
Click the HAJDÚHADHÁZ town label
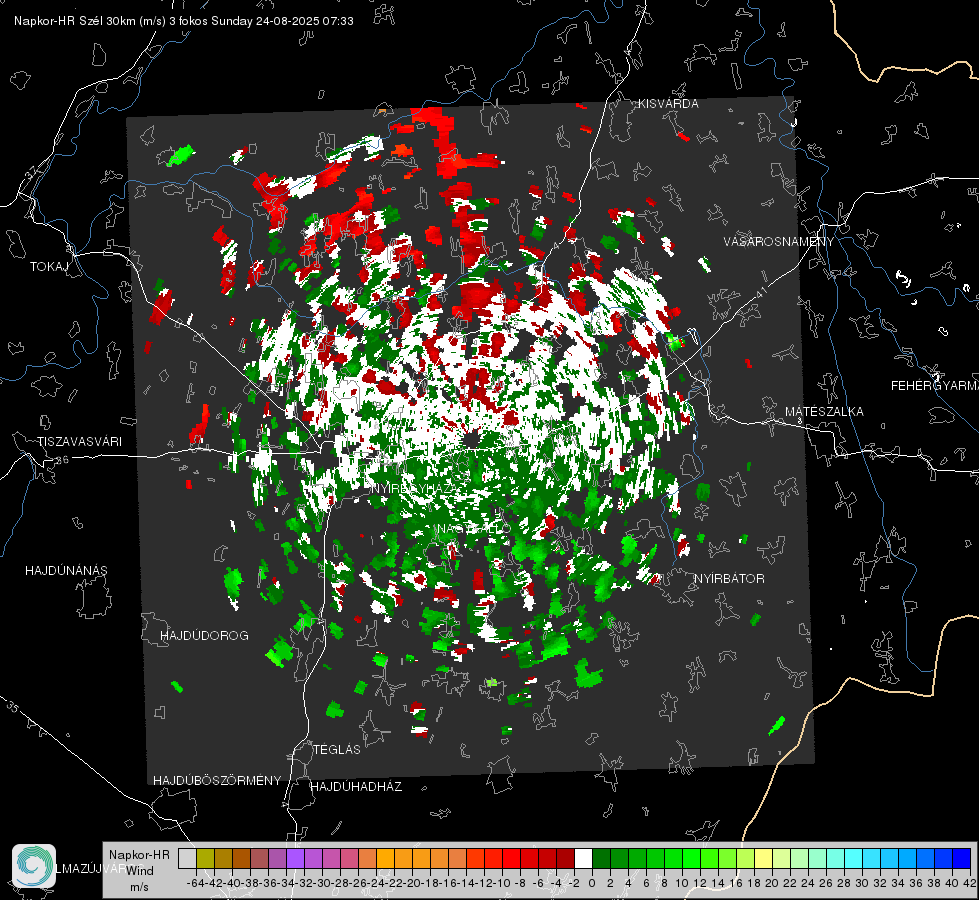pyautogui.click(x=356, y=787)
